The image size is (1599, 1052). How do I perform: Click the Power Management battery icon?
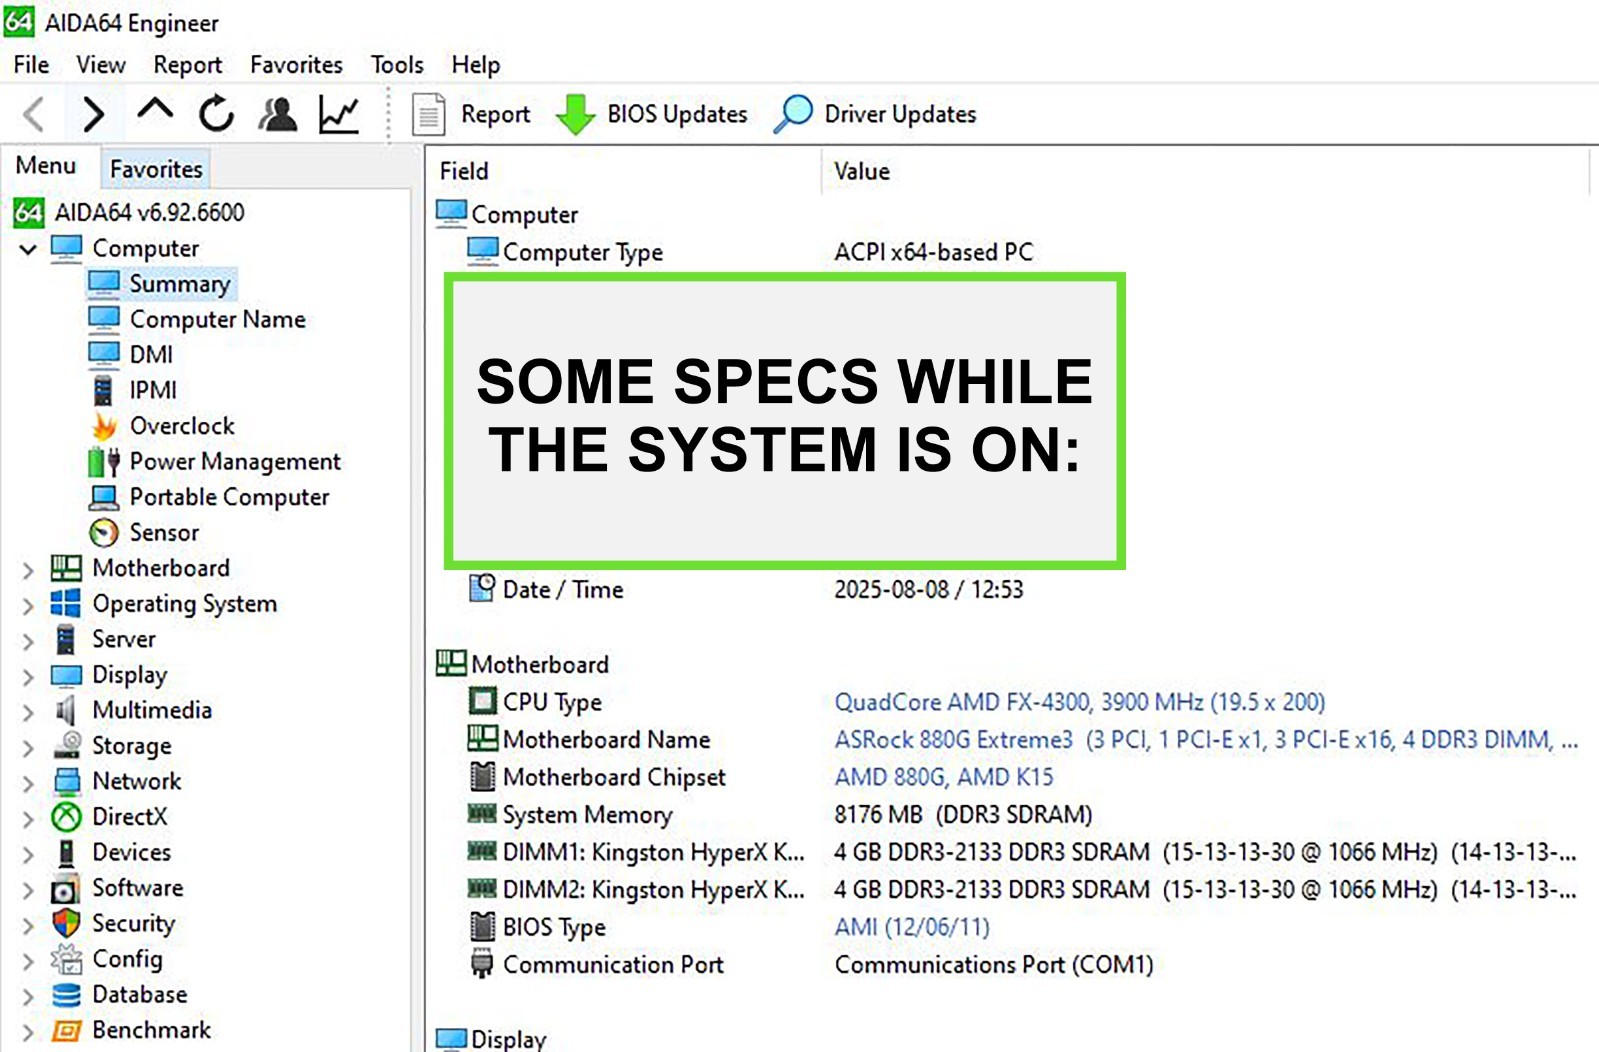point(104,462)
